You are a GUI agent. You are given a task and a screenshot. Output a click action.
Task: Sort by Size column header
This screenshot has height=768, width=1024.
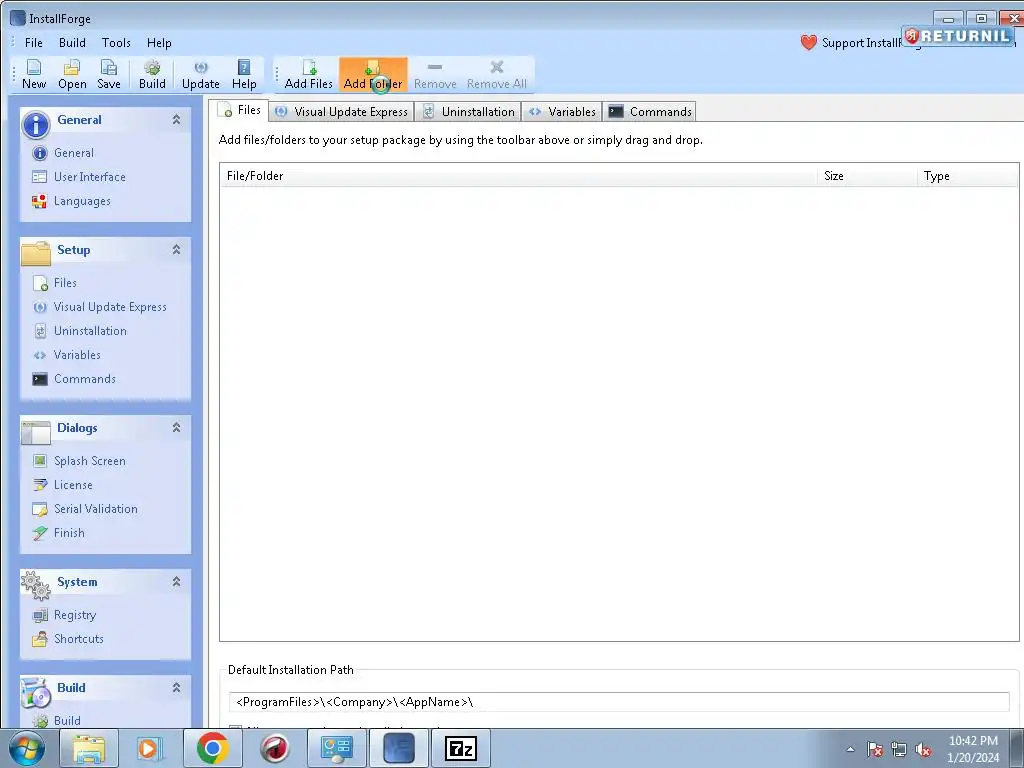(867, 176)
